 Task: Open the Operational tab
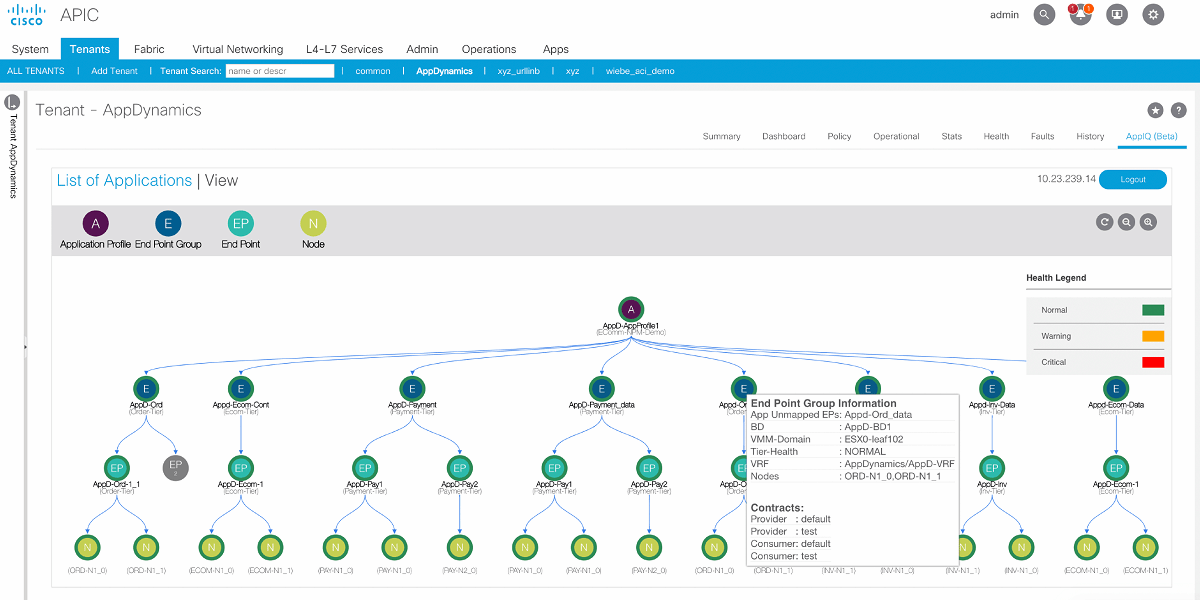click(x=896, y=136)
